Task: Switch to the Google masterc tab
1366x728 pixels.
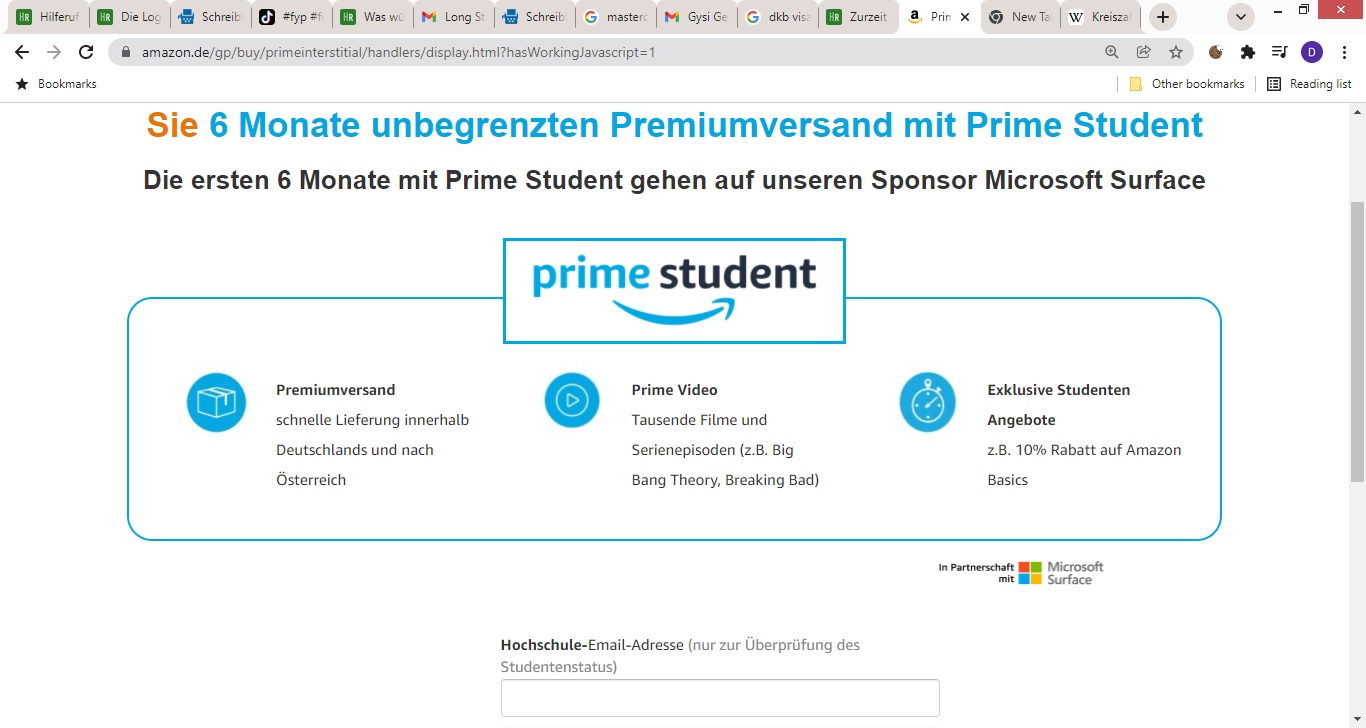Action: [615, 17]
